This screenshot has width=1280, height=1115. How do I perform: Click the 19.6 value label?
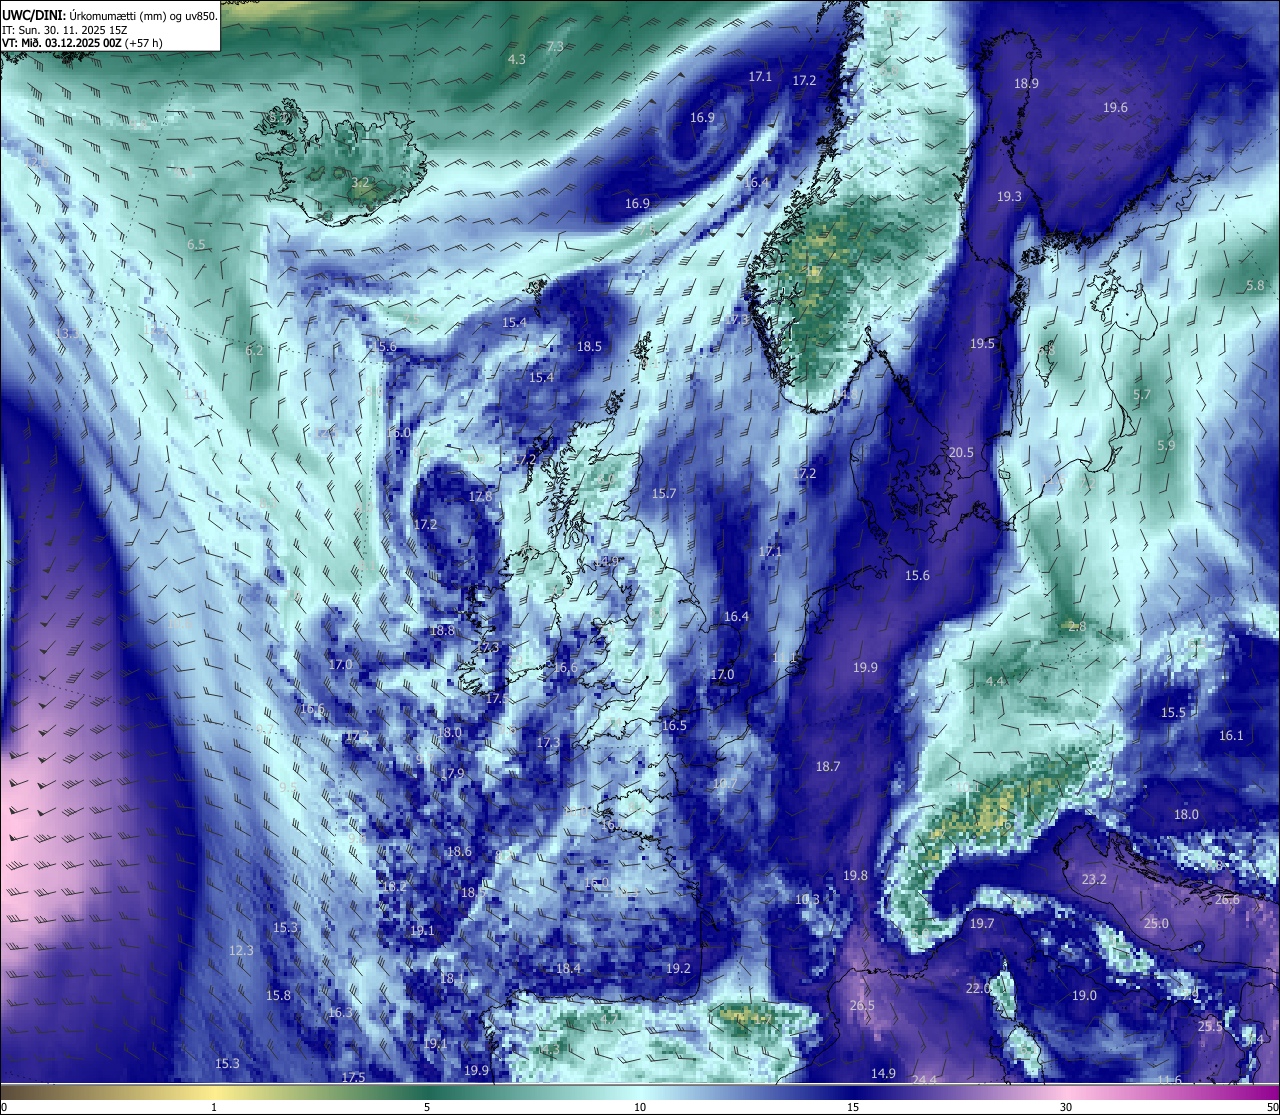pos(1115,108)
